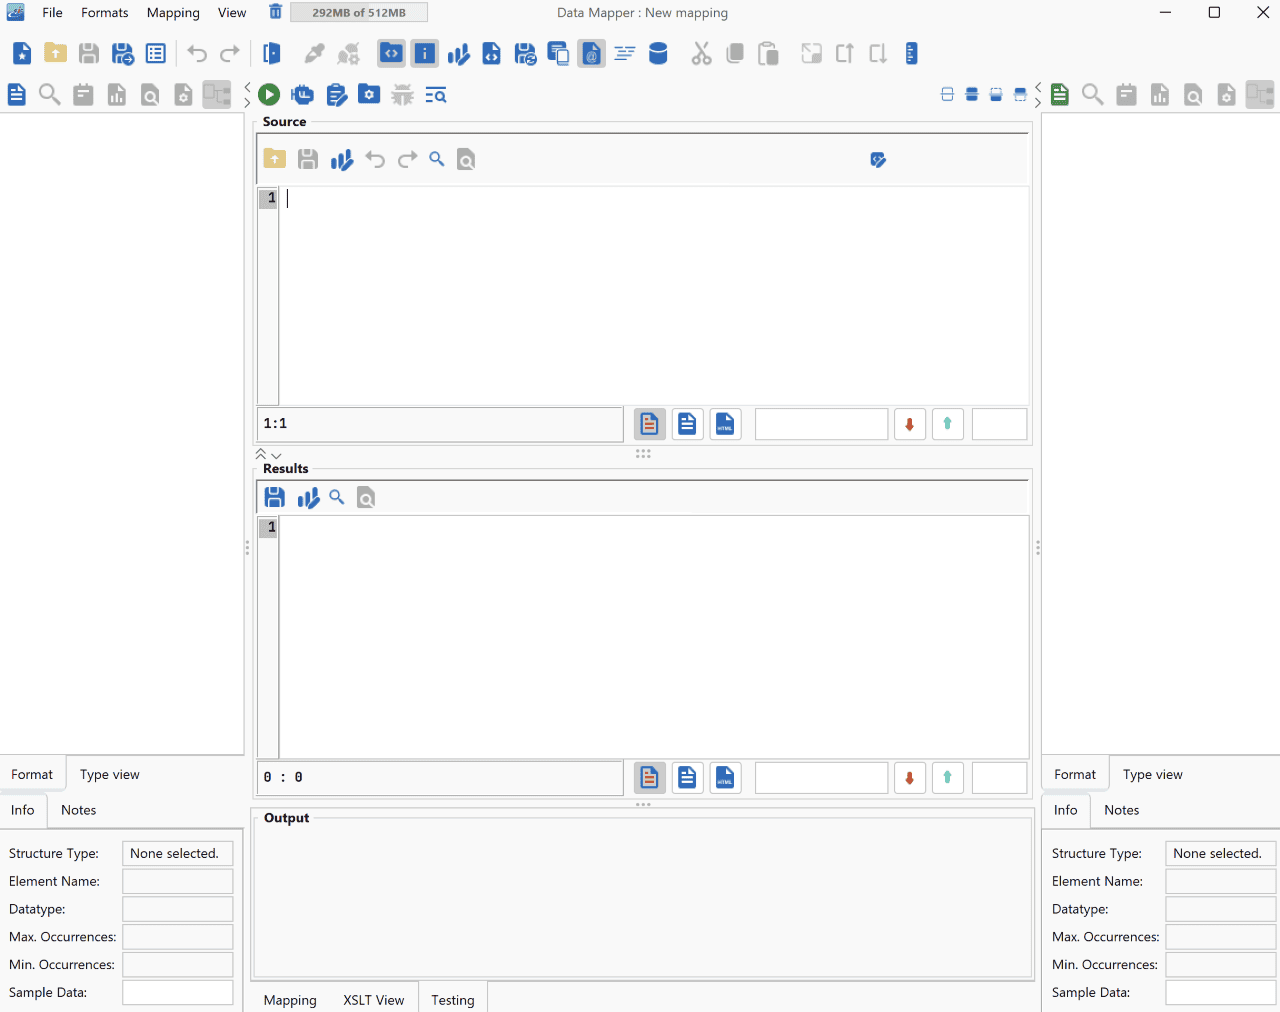Select the right panel Notes tab
The width and height of the screenshot is (1280, 1012).
[x=1122, y=810]
